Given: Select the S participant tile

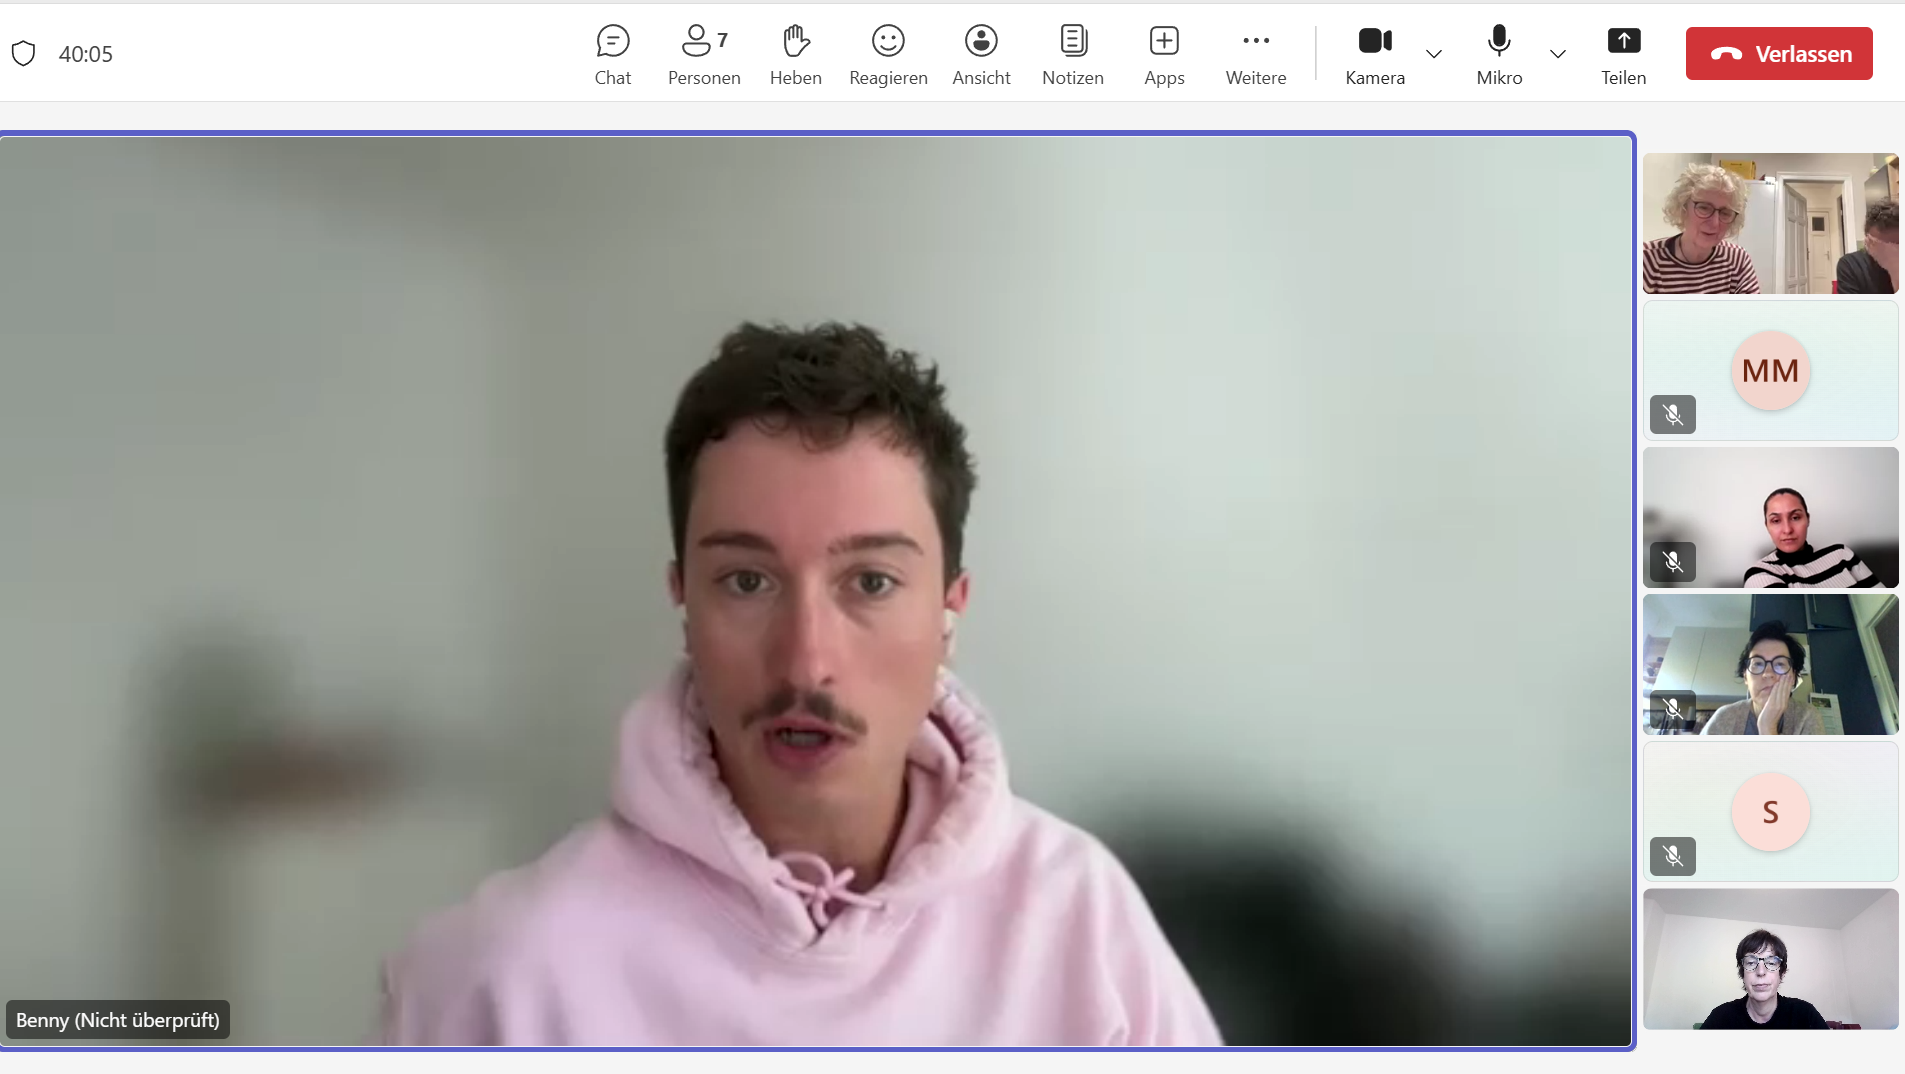Looking at the screenshot, I should click(1770, 812).
